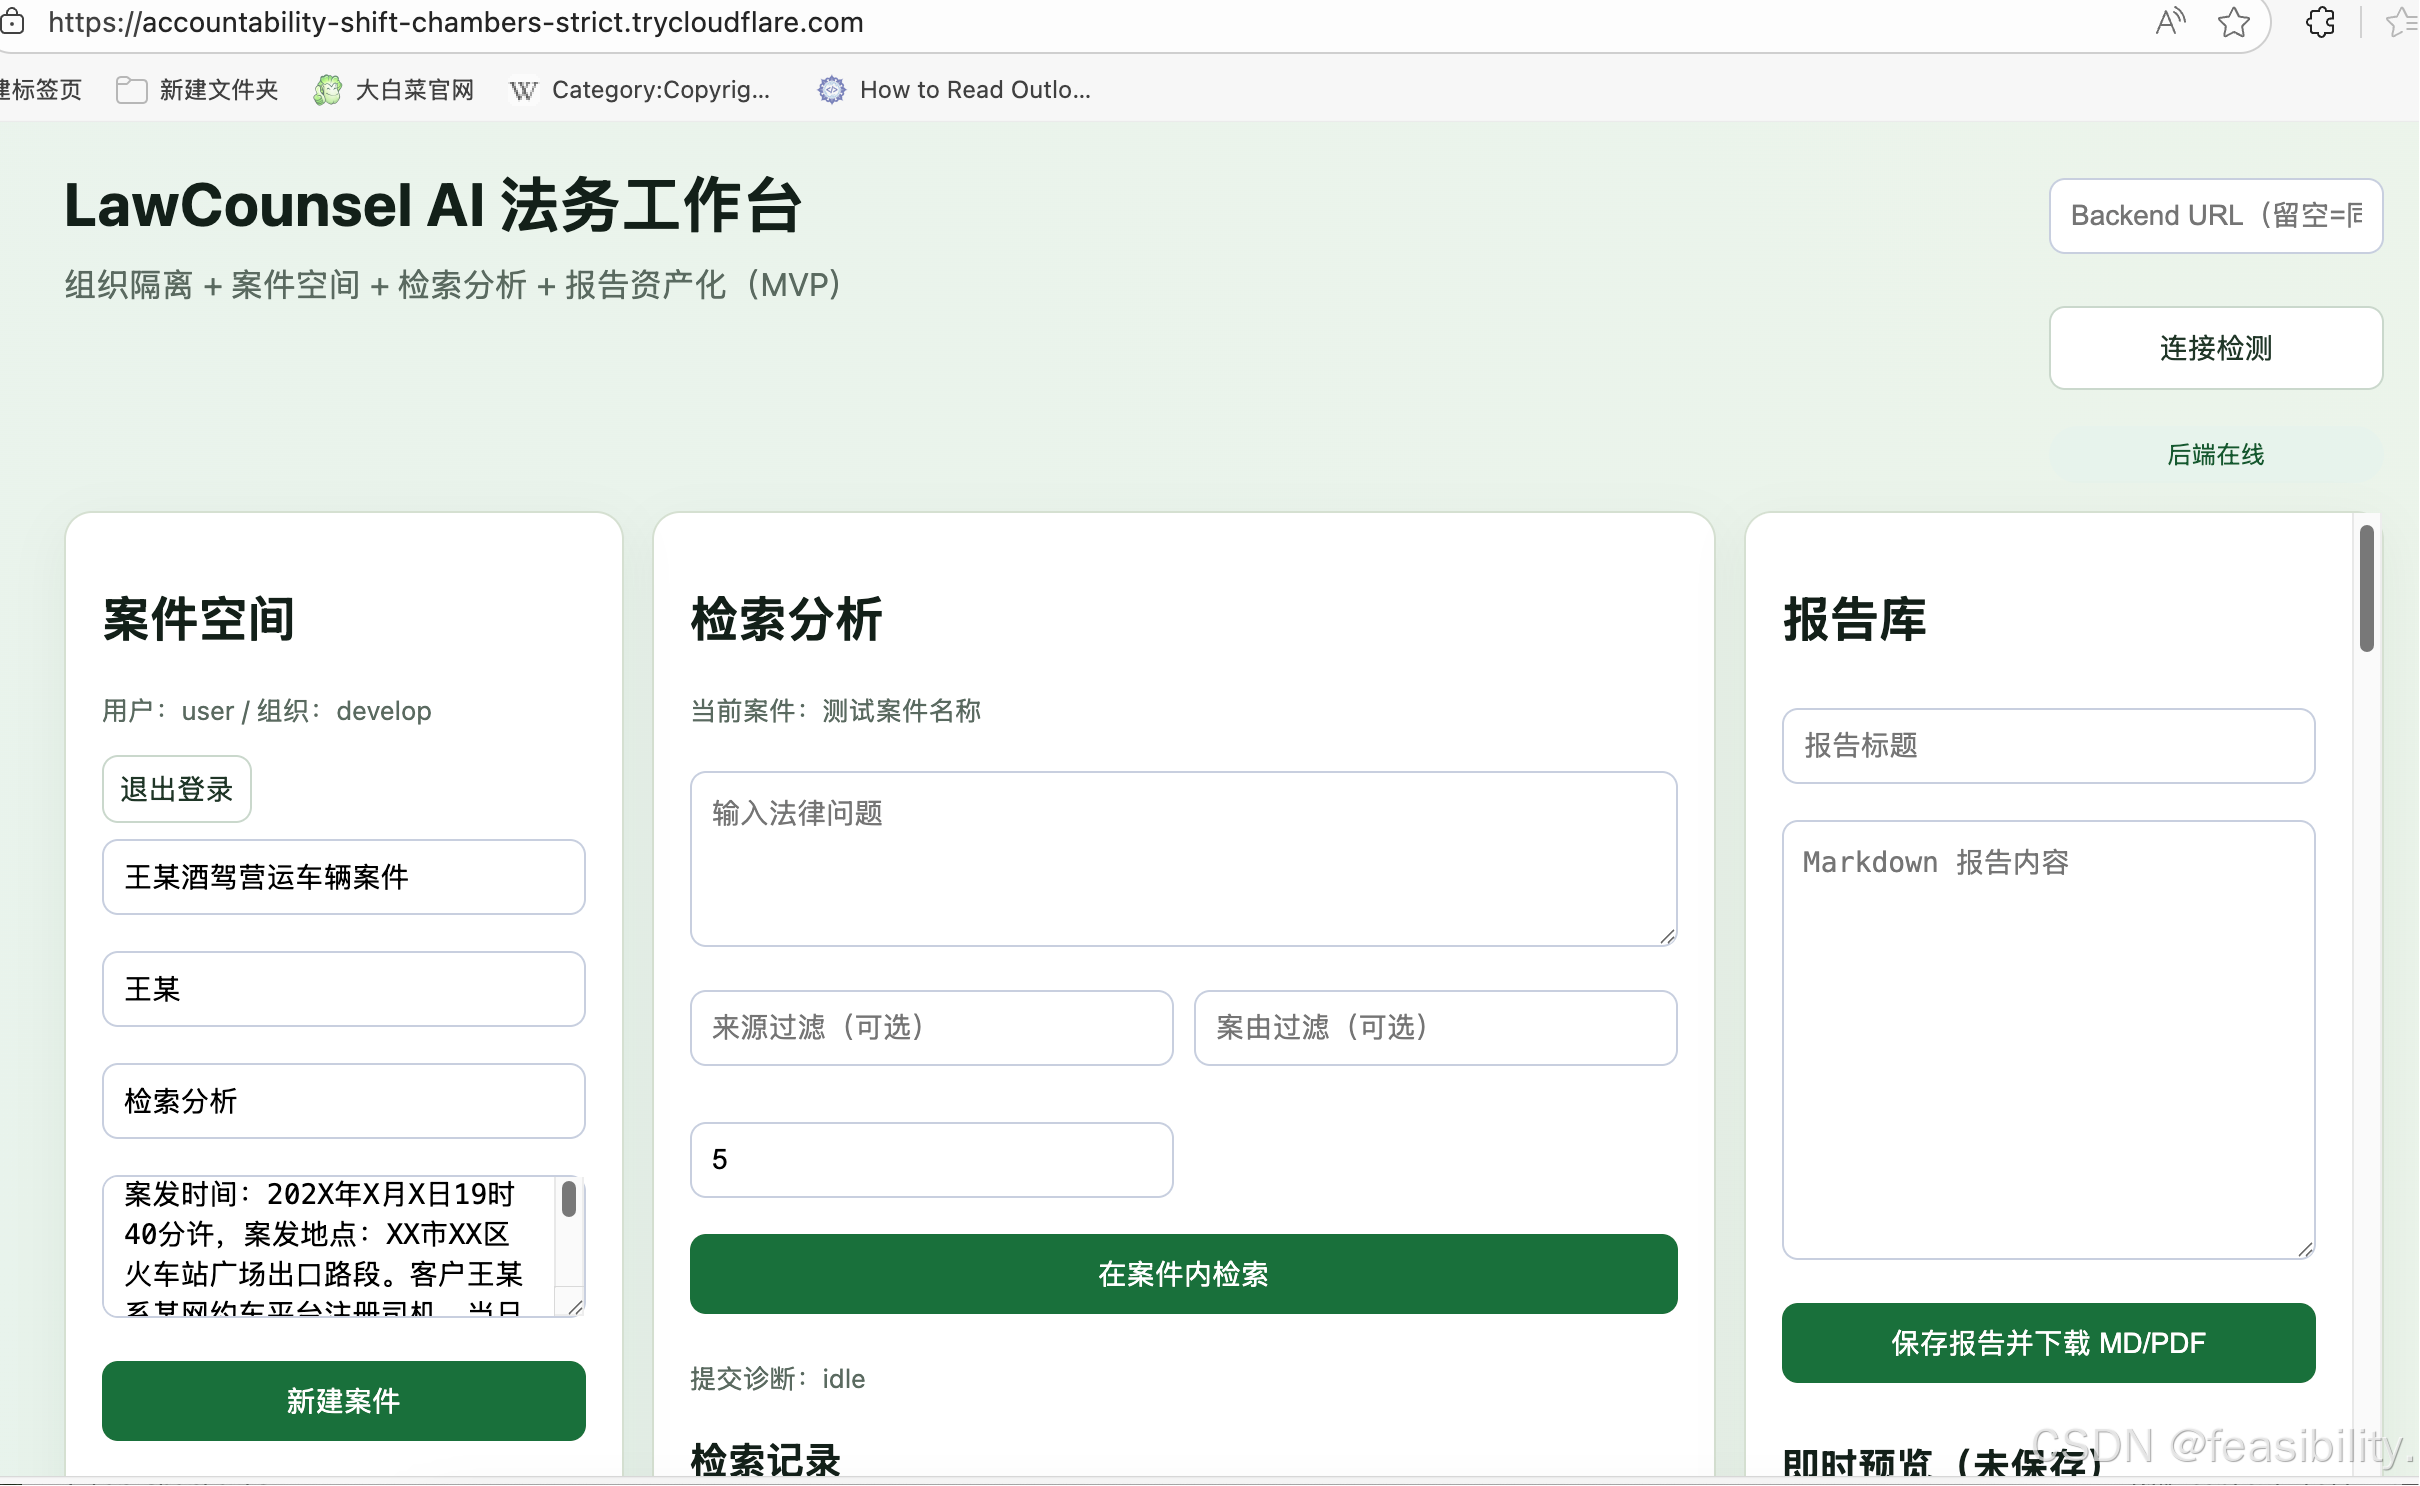Click the 报告标题 input field
This screenshot has width=2420, height=1486.
tap(2047, 746)
